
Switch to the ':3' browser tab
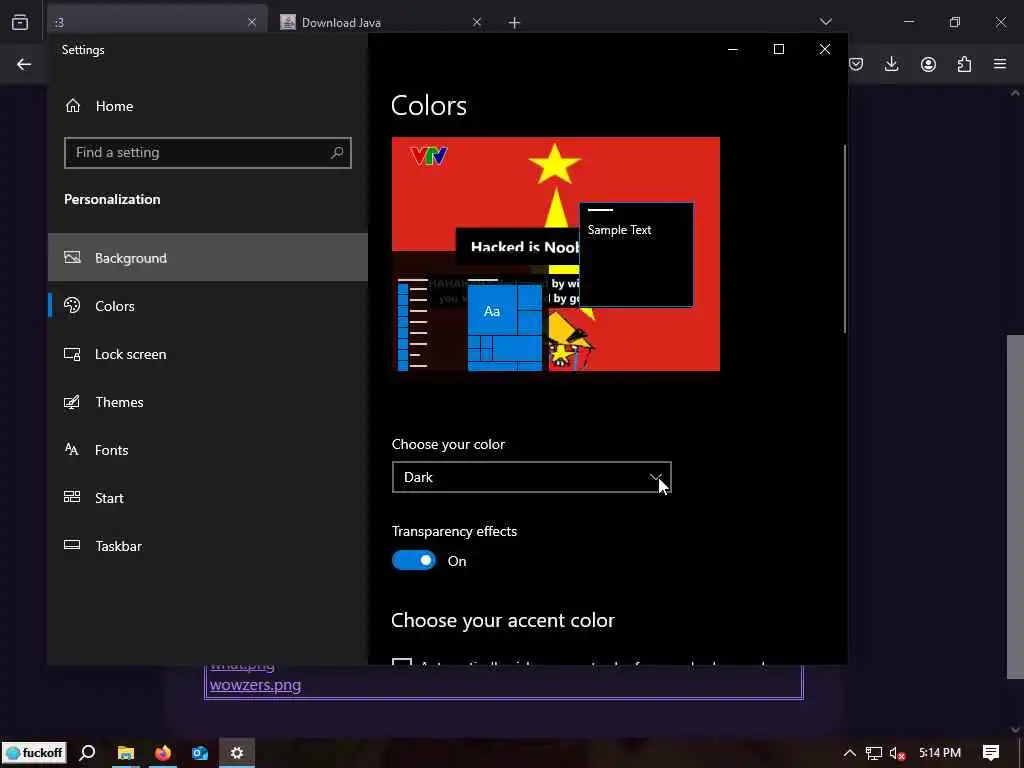click(157, 22)
